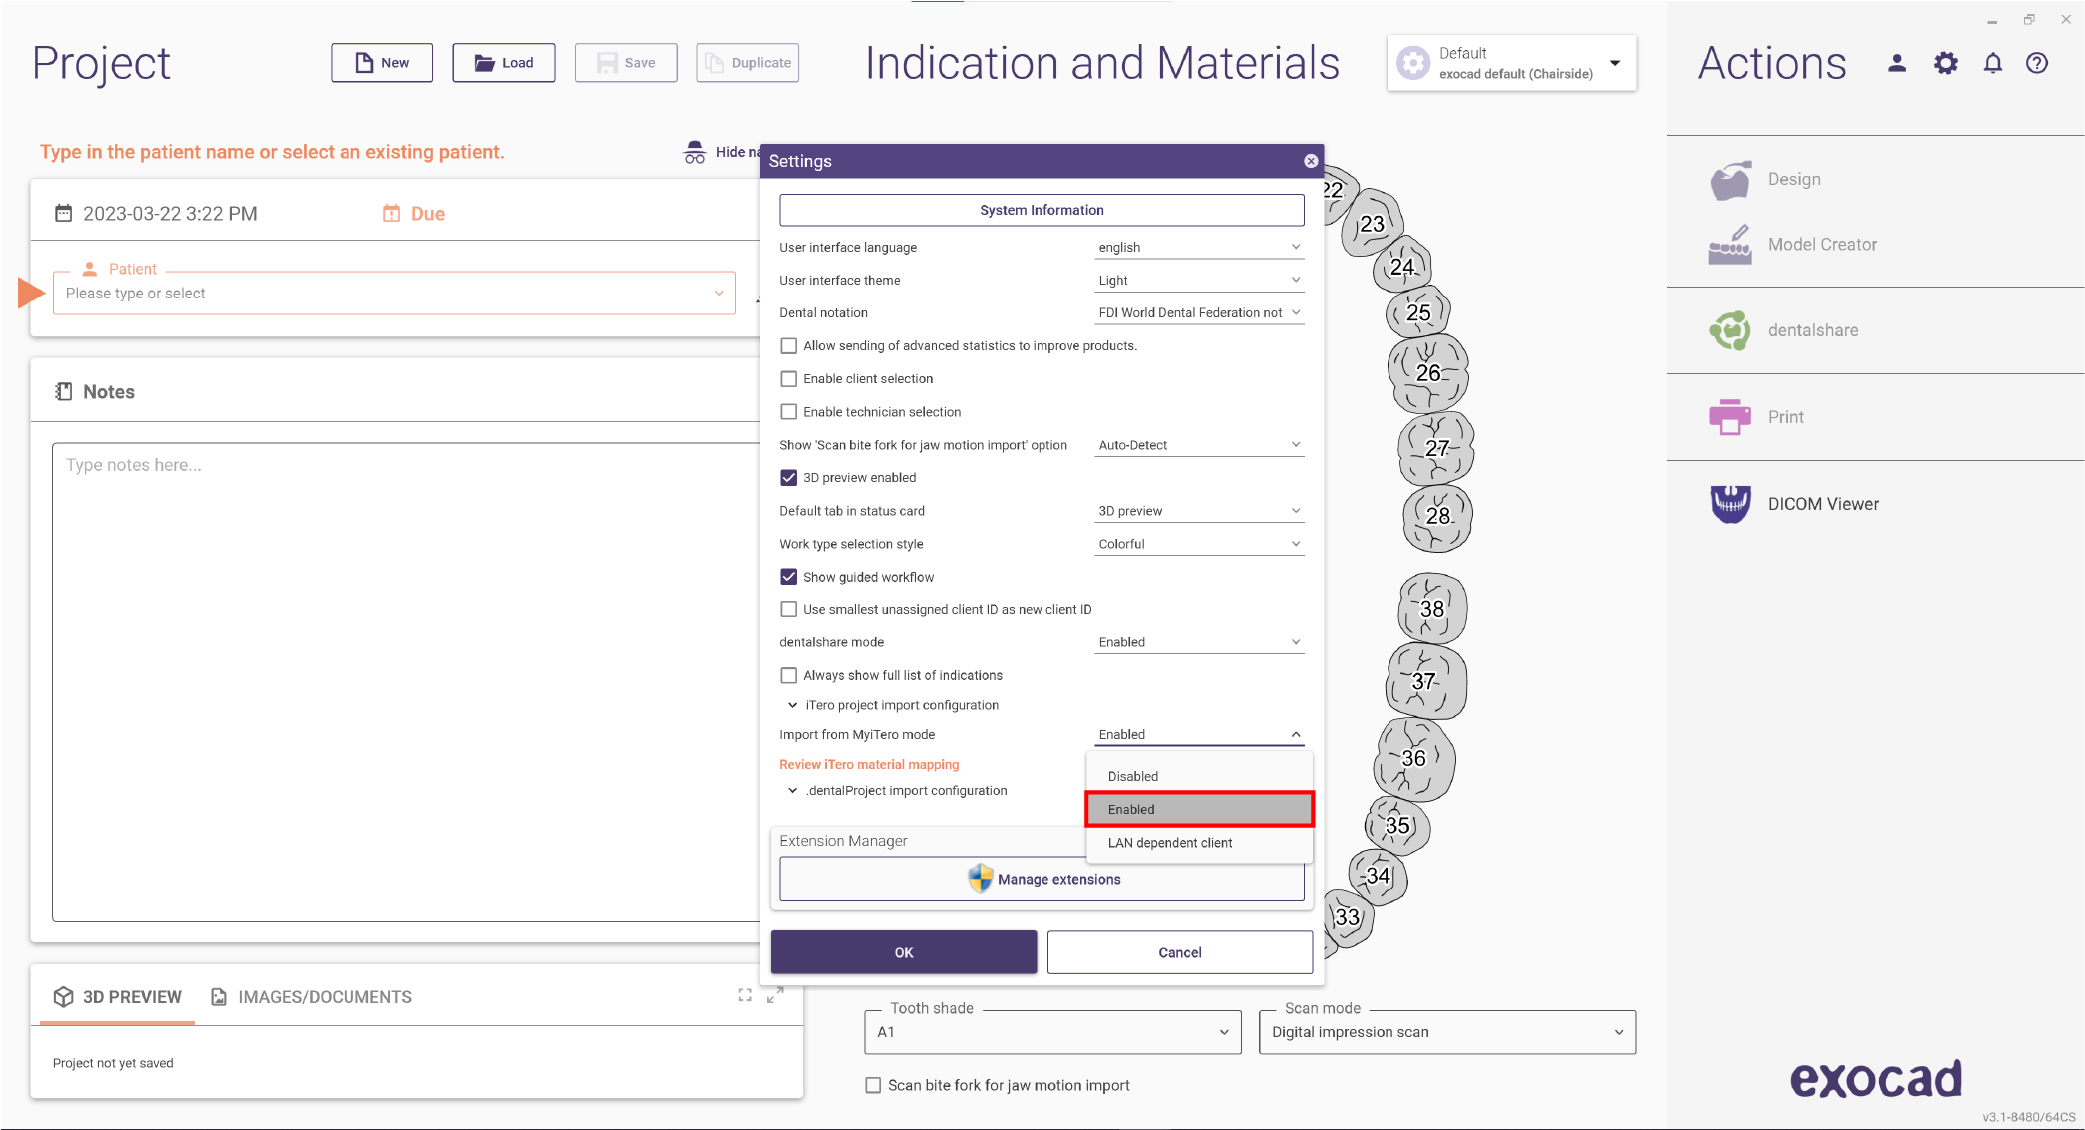2085x1130 pixels.
Task: Enable client selection checkbox
Action: click(x=789, y=379)
